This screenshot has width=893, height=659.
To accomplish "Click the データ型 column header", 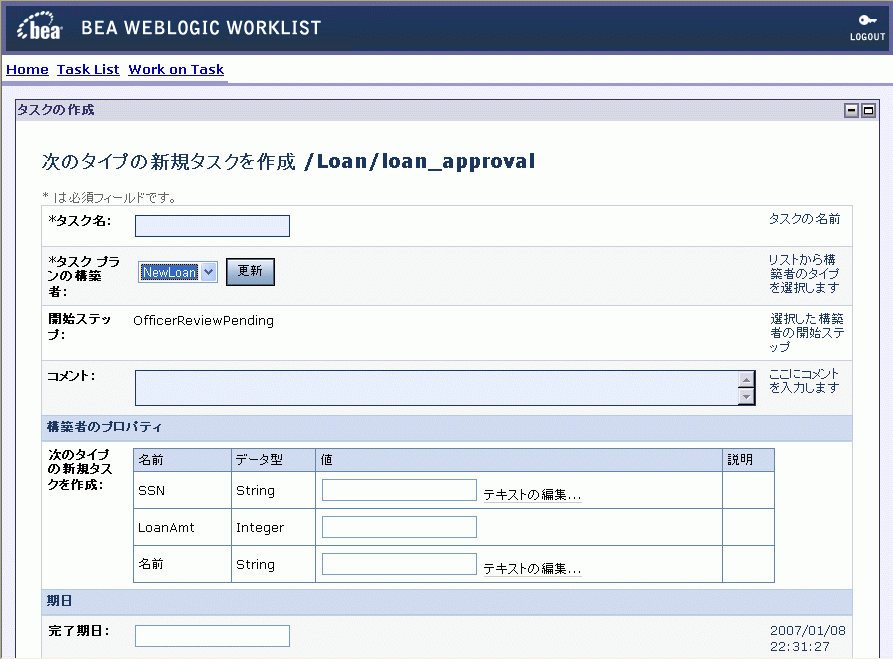I will click(273, 460).
